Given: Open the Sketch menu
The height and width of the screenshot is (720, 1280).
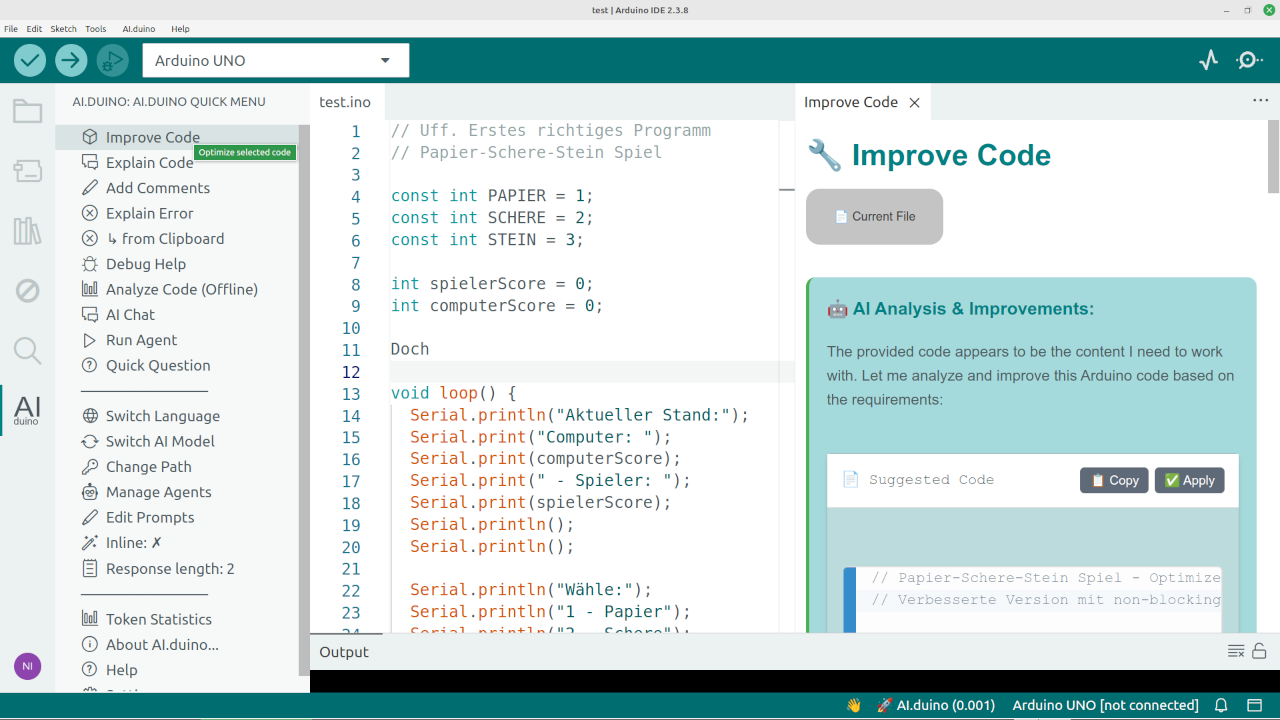Looking at the screenshot, I should (x=63, y=28).
